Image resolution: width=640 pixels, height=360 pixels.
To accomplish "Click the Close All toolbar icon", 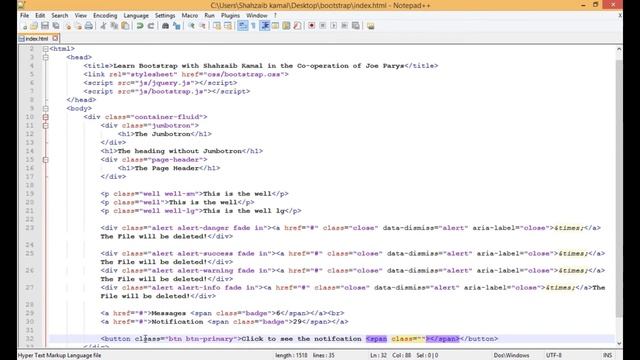I will click(x=78, y=26).
